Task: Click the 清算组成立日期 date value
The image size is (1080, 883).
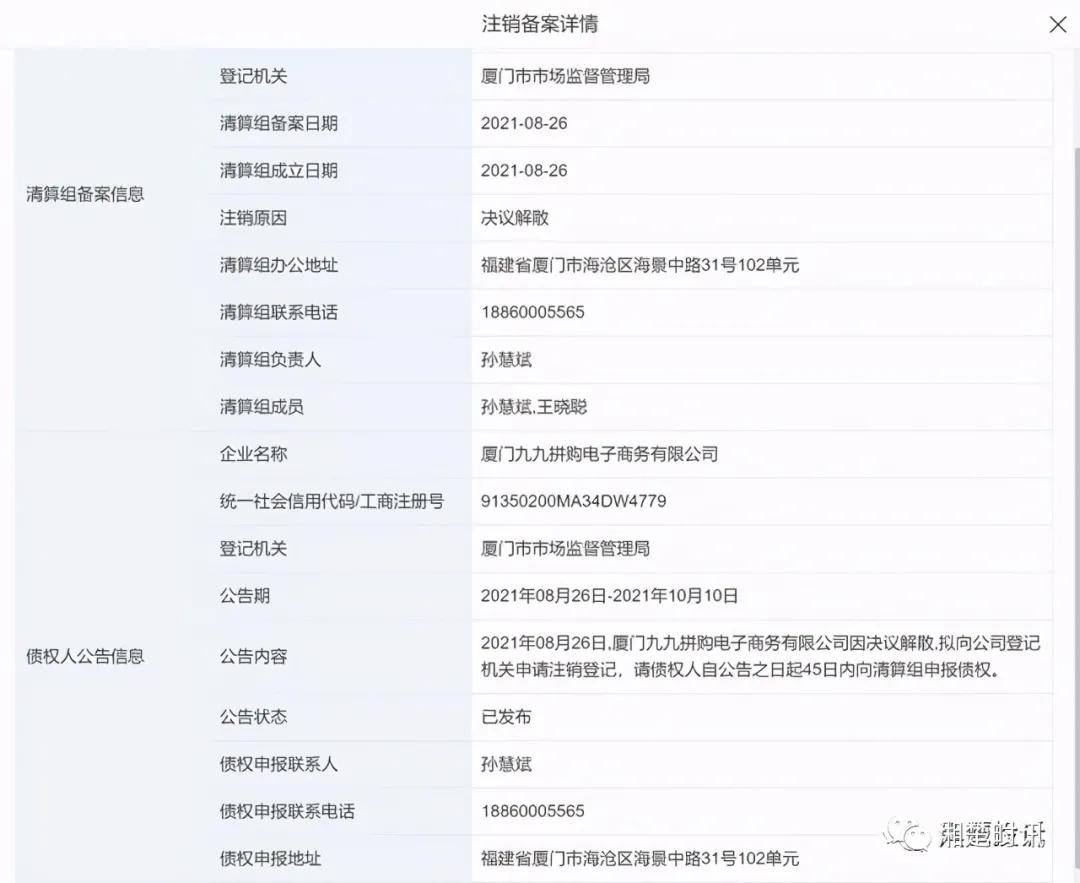Action: coord(524,170)
